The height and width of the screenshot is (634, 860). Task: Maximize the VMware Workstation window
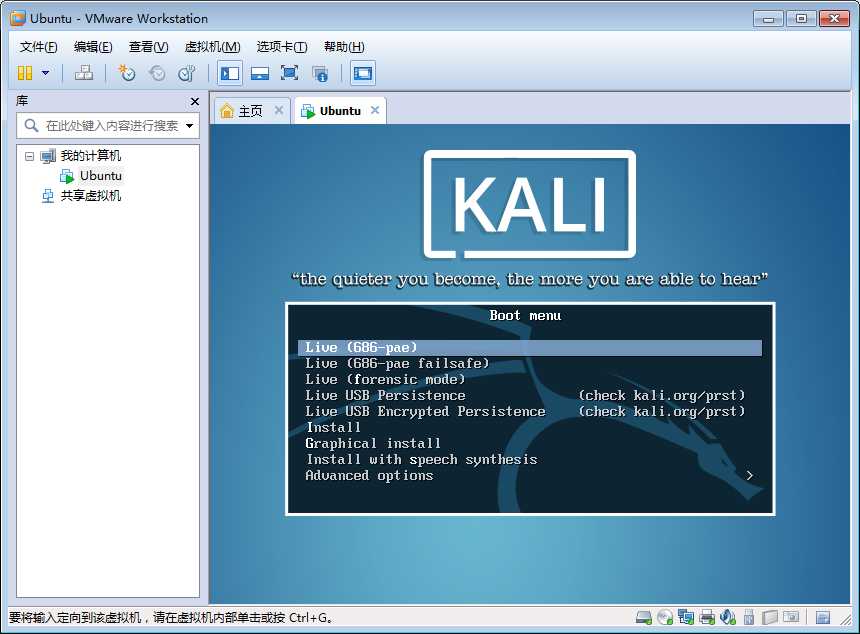pos(801,19)
